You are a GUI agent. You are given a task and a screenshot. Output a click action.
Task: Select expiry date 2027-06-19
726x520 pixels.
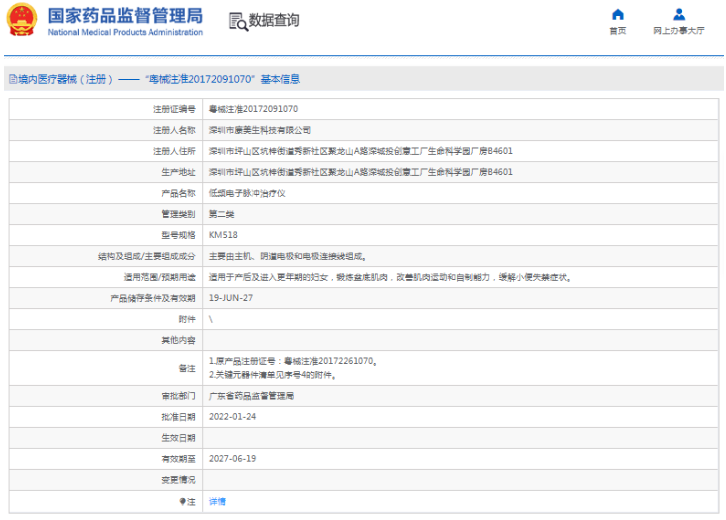pos(232,459)
